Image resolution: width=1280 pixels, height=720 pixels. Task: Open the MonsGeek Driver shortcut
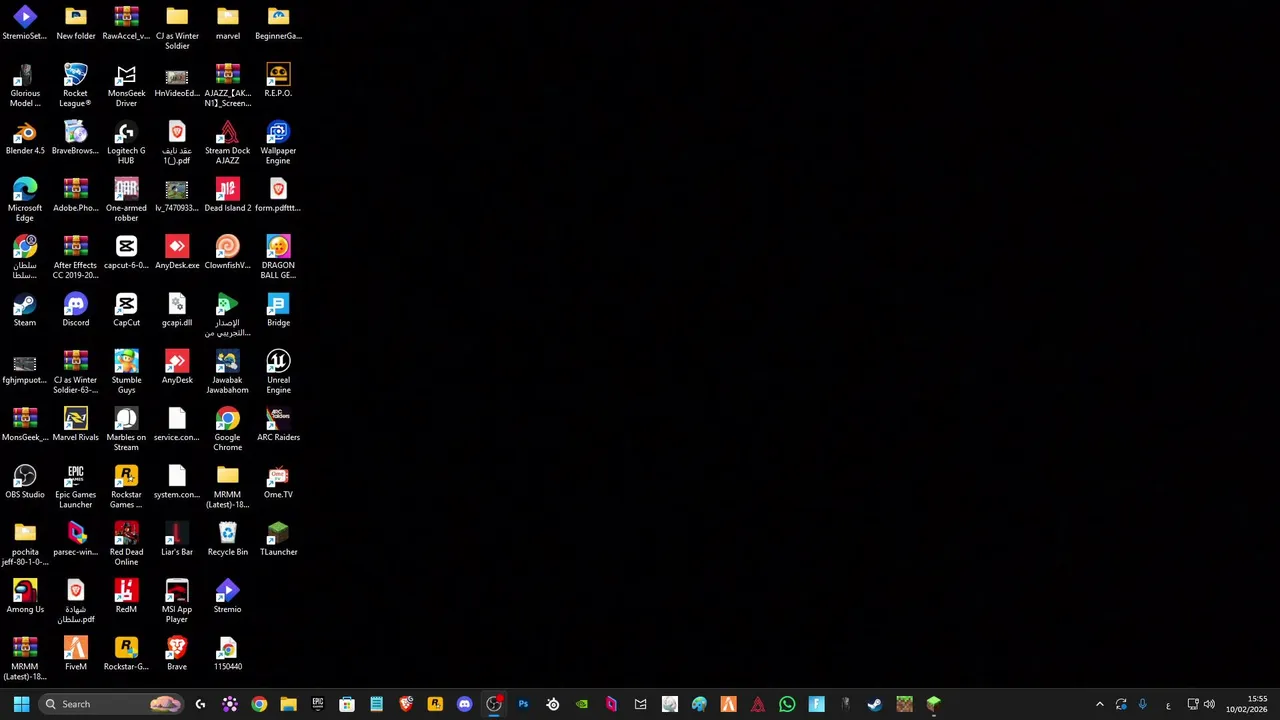tap(126, 86)
